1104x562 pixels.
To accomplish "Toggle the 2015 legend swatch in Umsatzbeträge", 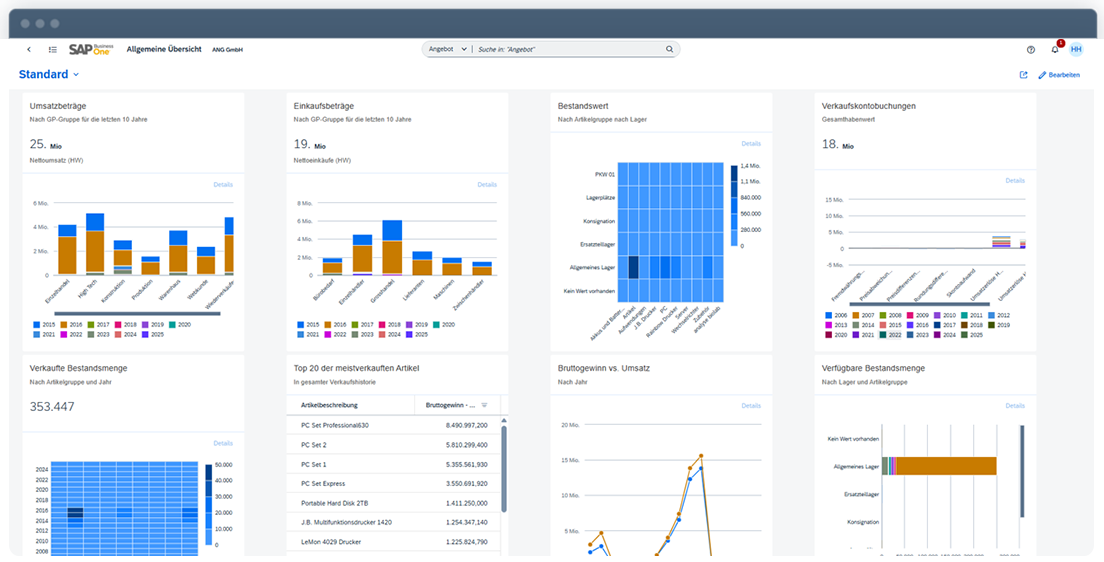I will click(x=35, y=325).
